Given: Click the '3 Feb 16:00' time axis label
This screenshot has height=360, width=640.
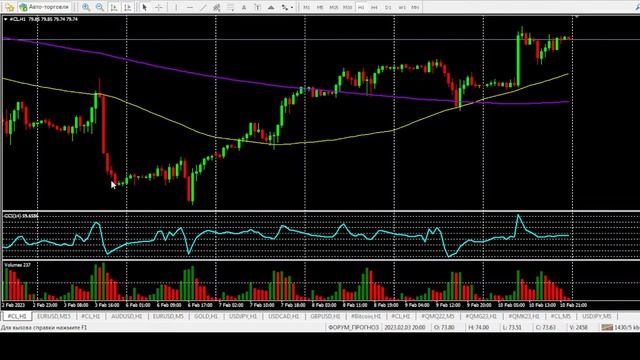Looking at the screenshot, I should click(x=107, y=305).
